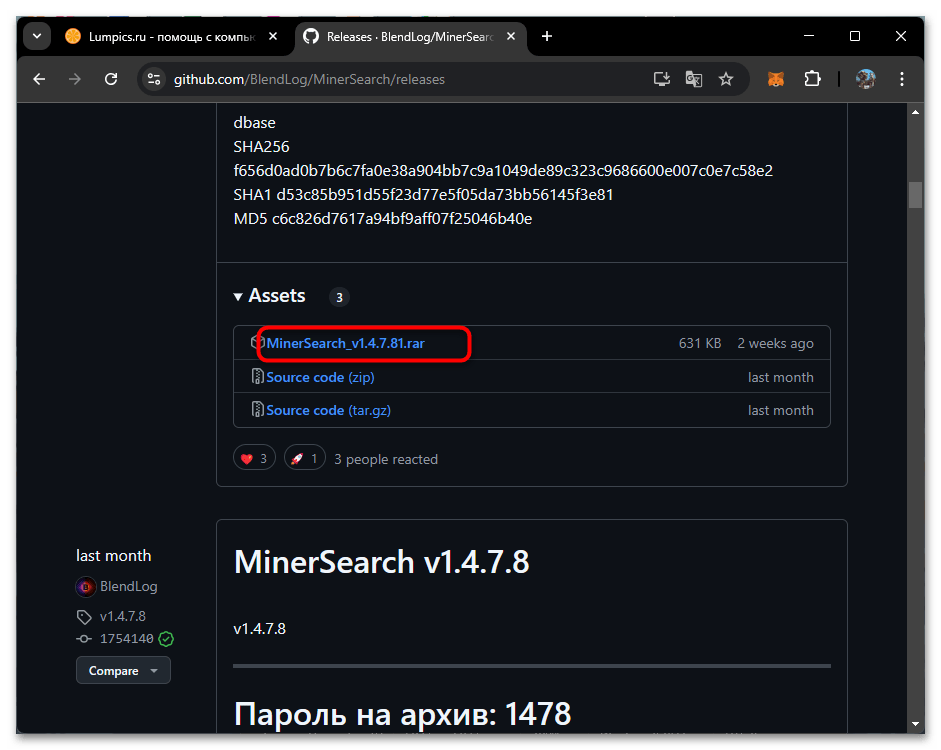Screen dimensions: 941x750
Task: Open commit 1754140
Action: coord(127,638)
